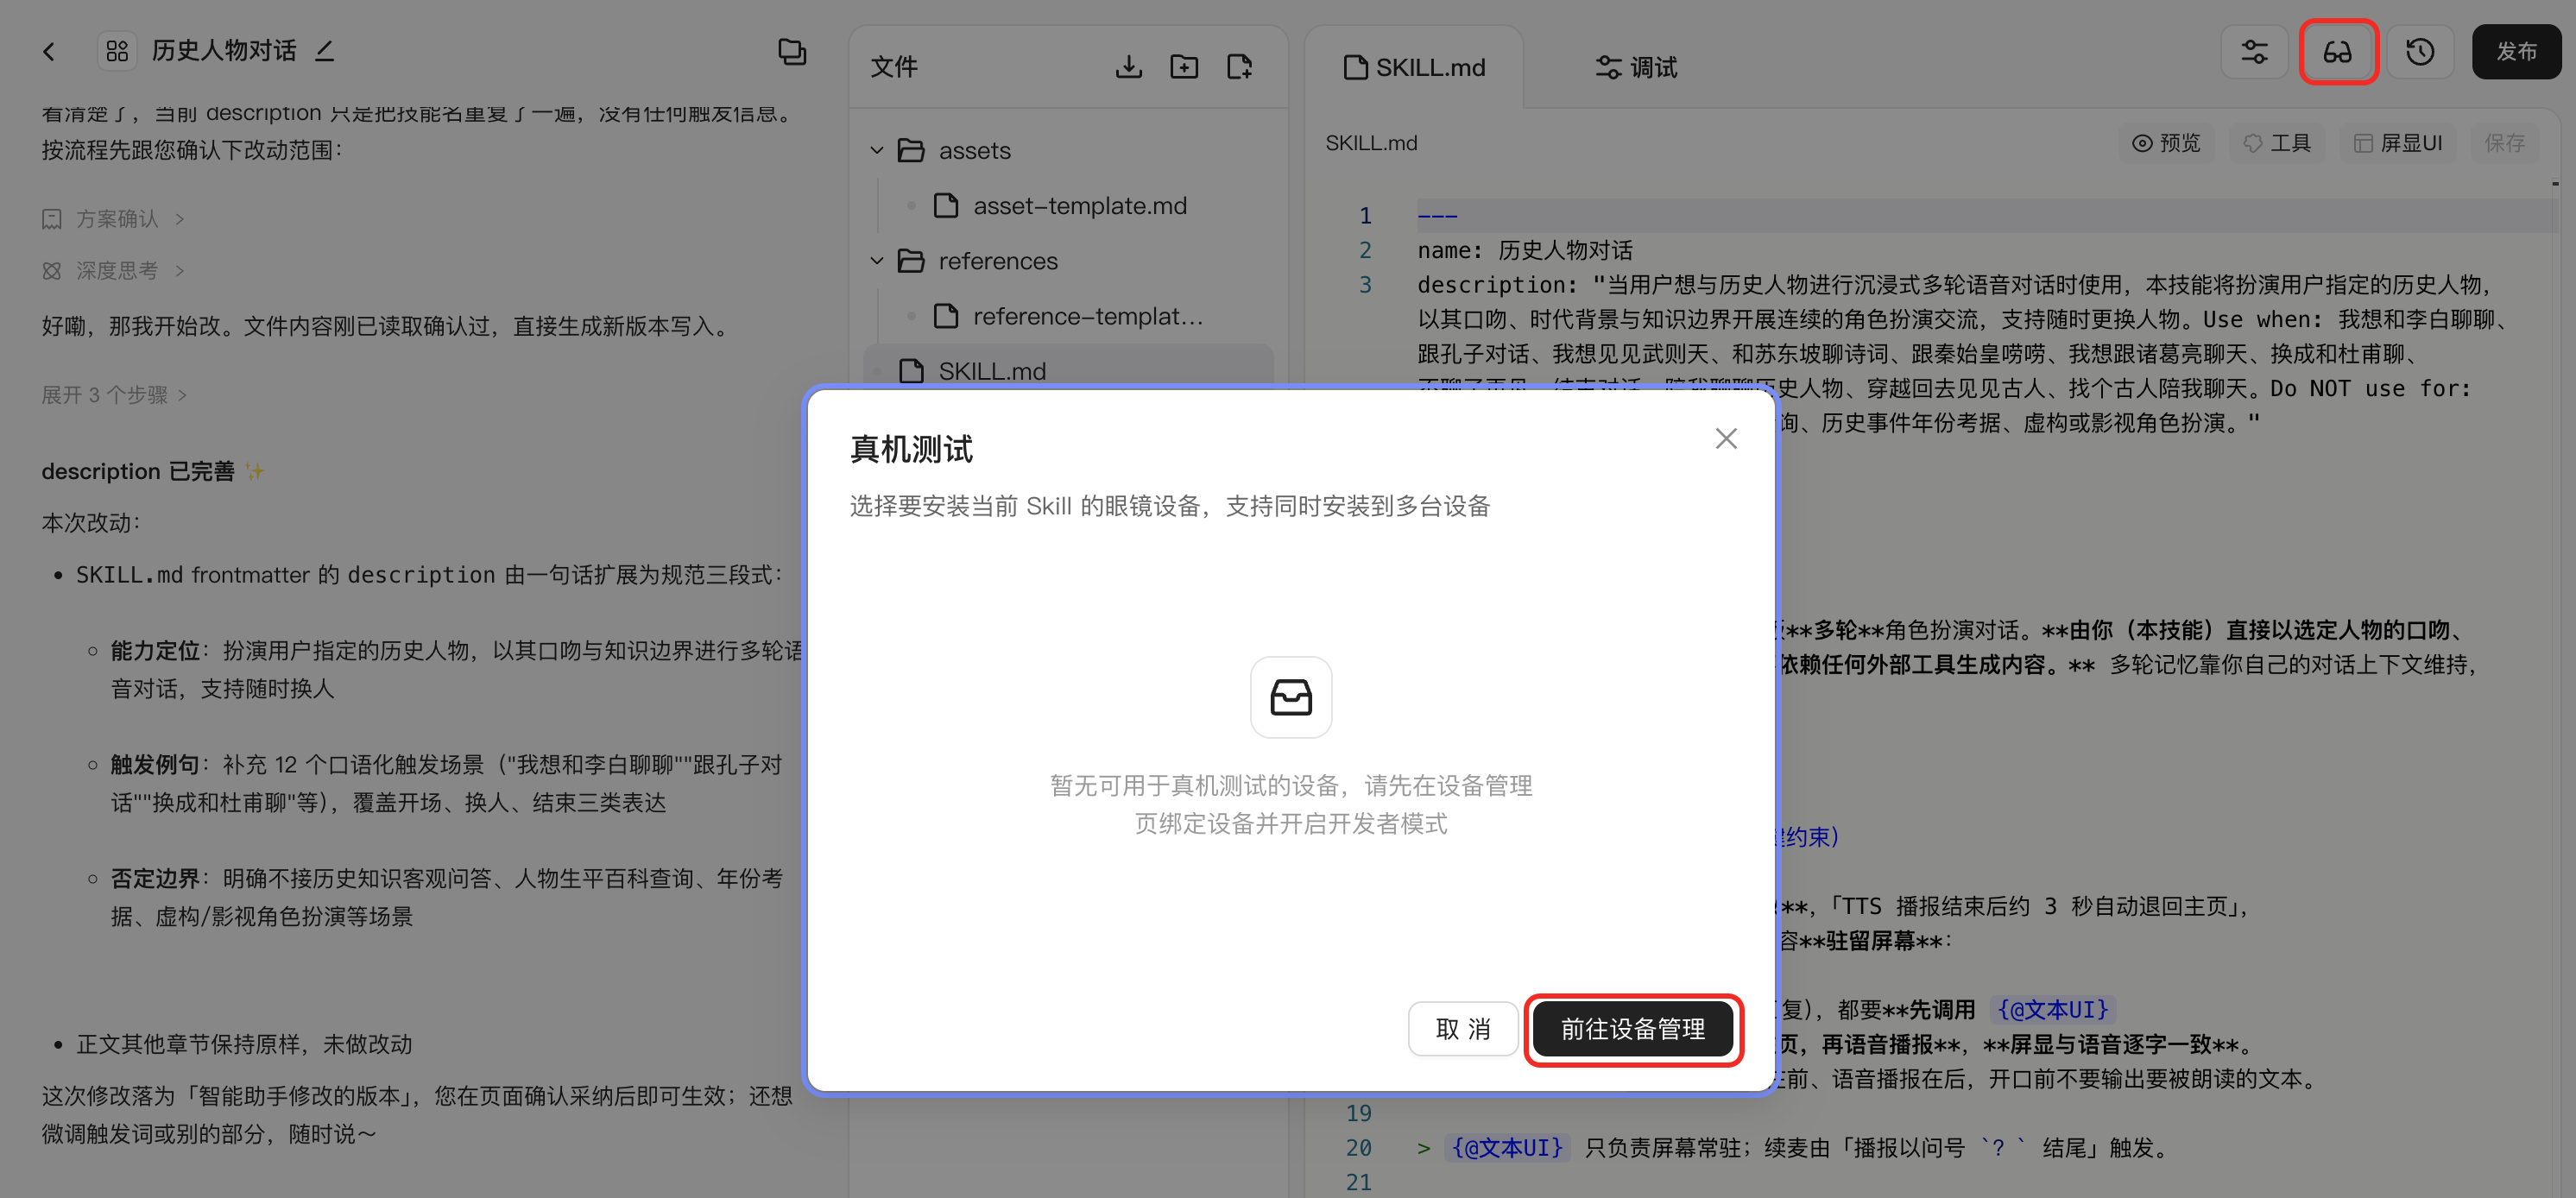Click the empty-inbox icon in the dialog
Image resolution: width=2576 pixels, height=1198 pixels.
click(x=1291, y=697)
